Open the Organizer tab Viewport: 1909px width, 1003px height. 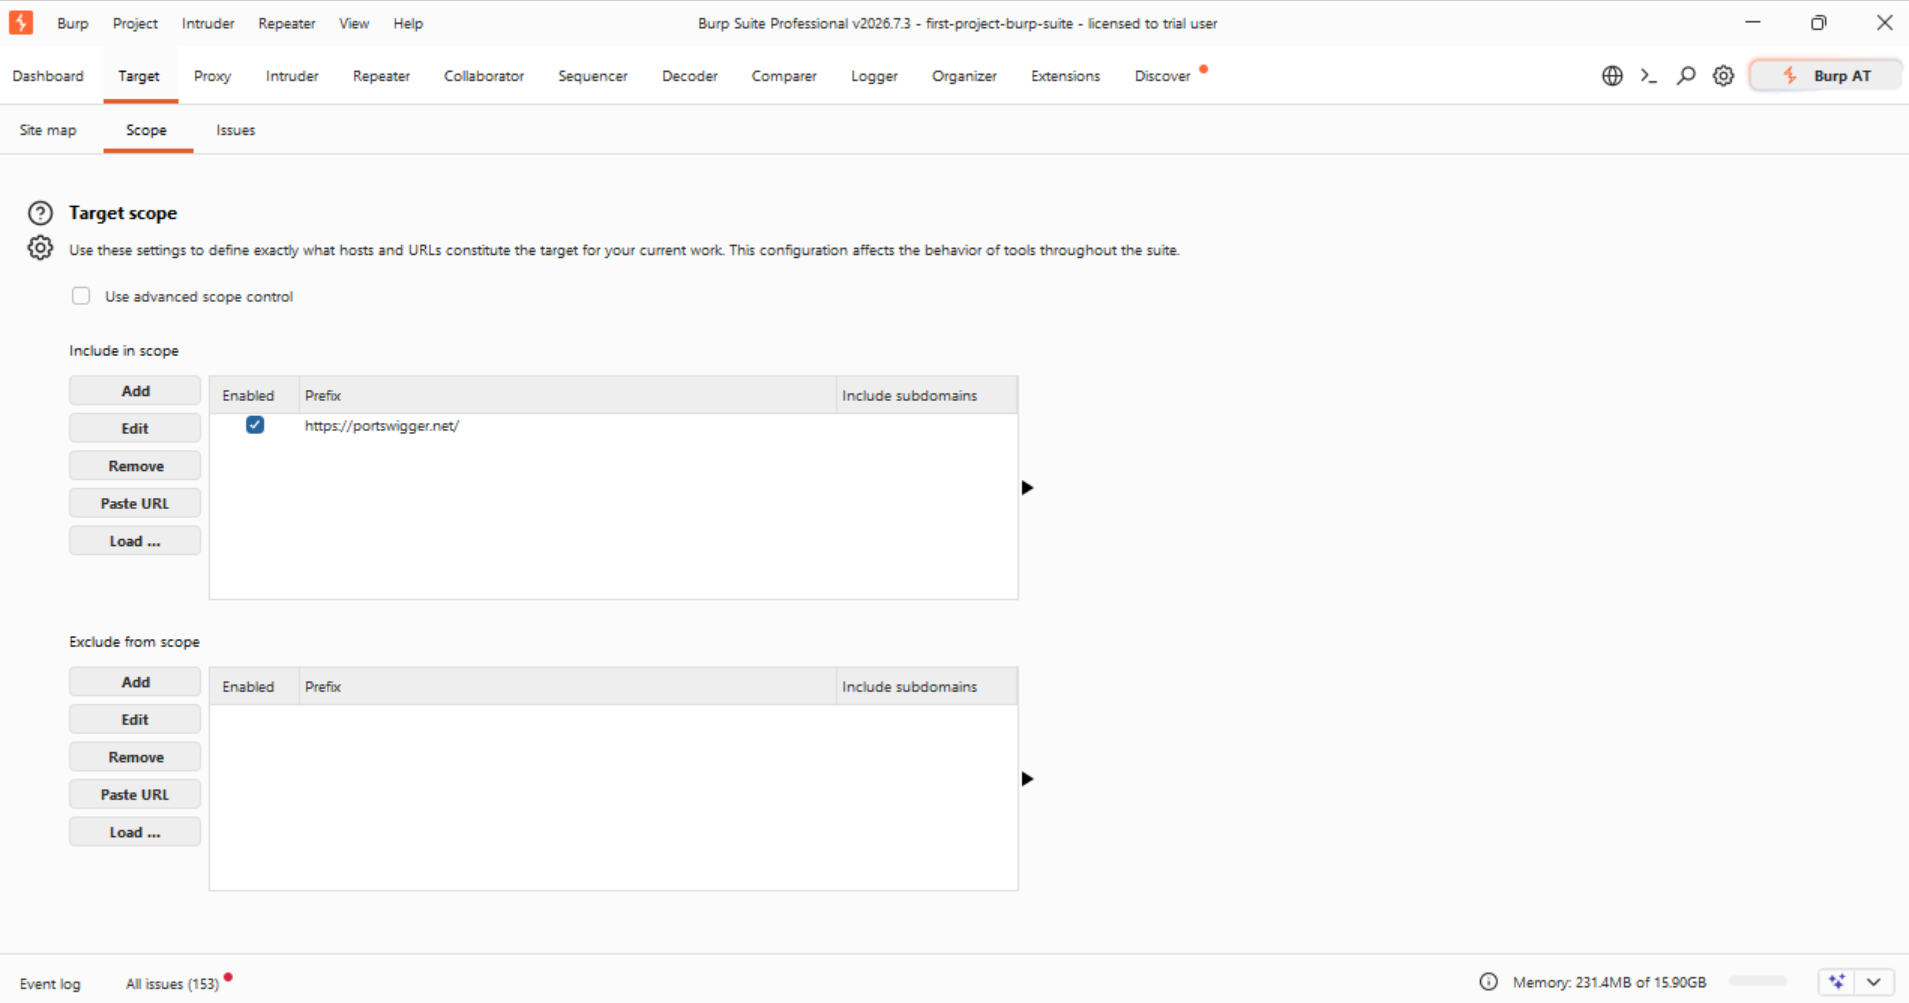pos(964,76)
